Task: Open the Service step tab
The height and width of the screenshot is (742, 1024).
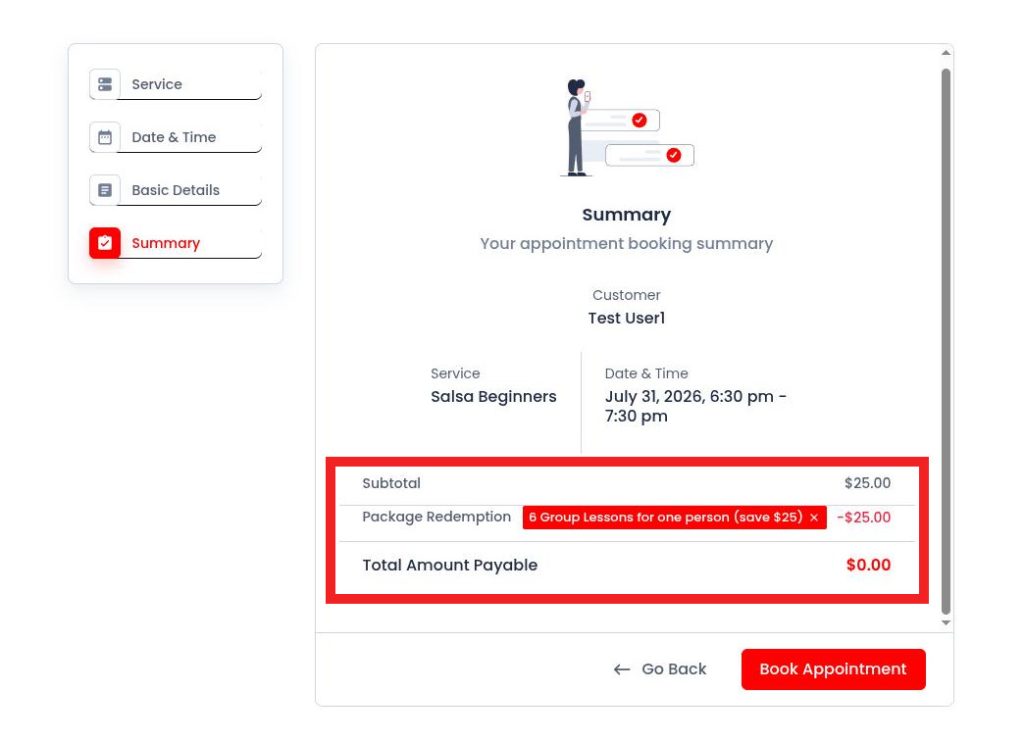Action: click(x=176, y=84)
